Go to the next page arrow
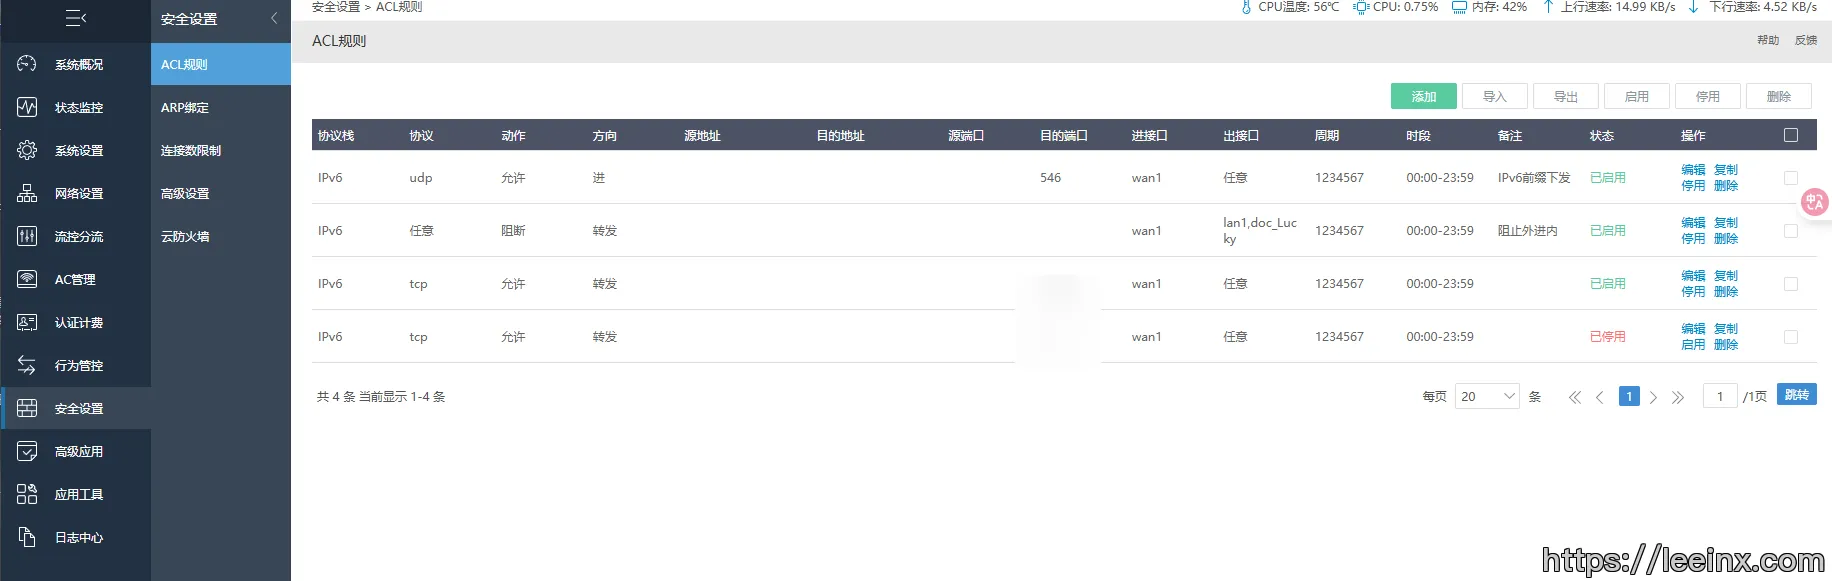 tap(1653, 397)
